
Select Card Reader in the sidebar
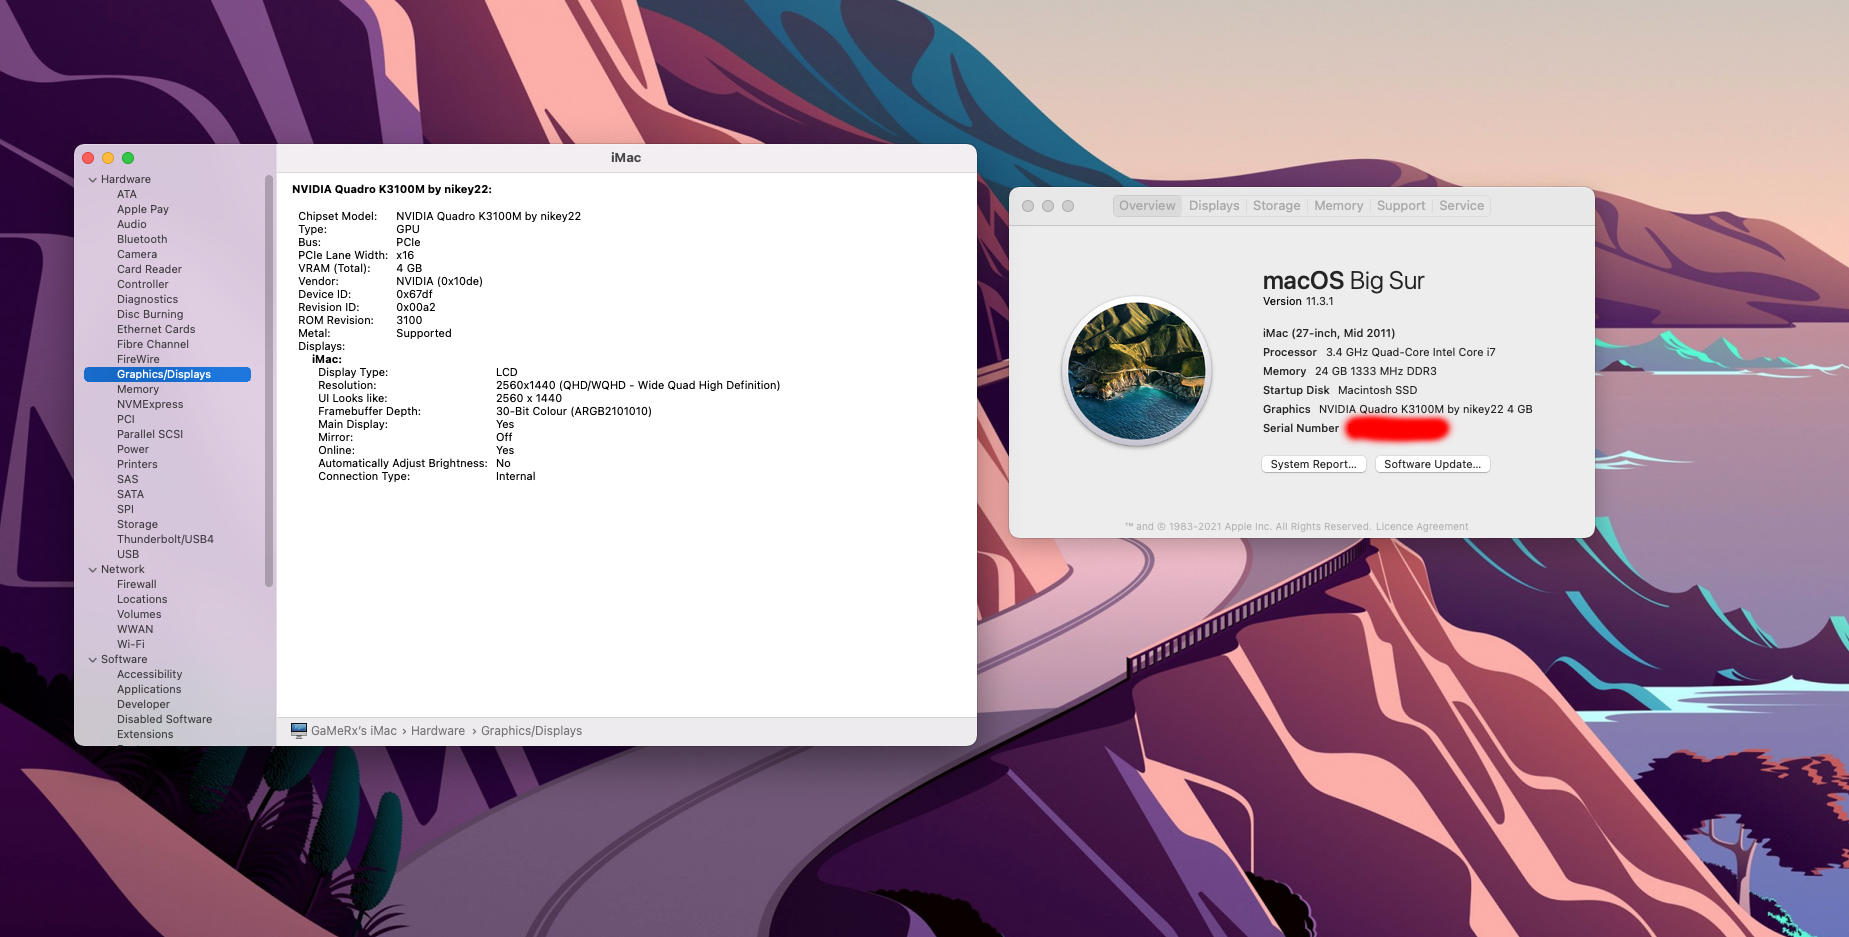[x=149, y=270]
